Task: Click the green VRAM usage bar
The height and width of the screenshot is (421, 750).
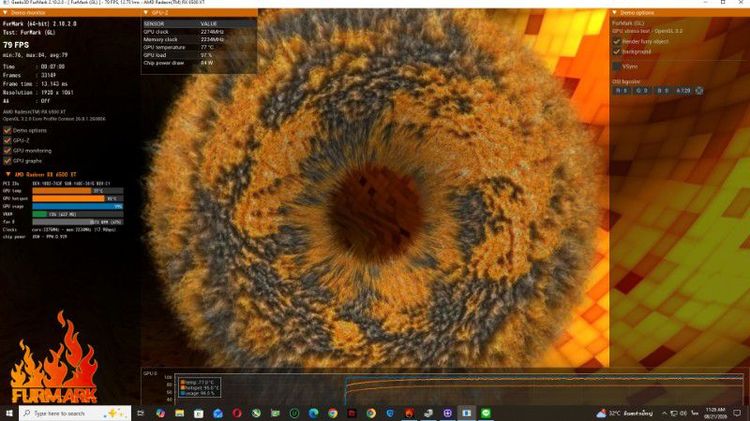Action: pos(40,214)
